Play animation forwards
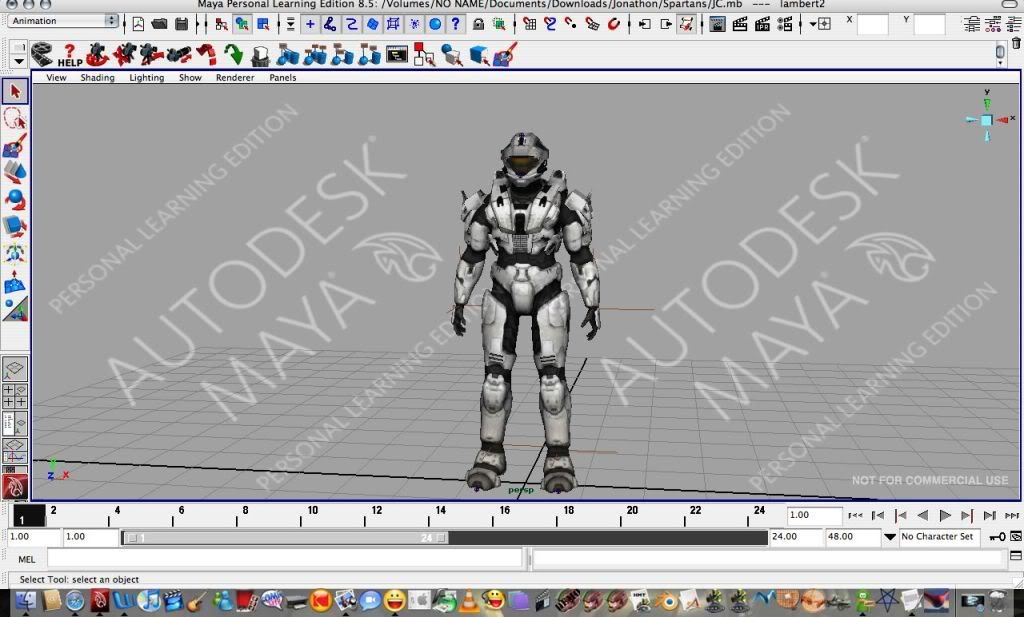The height and width of the screenshot is (617, 1024). [945, 516]
